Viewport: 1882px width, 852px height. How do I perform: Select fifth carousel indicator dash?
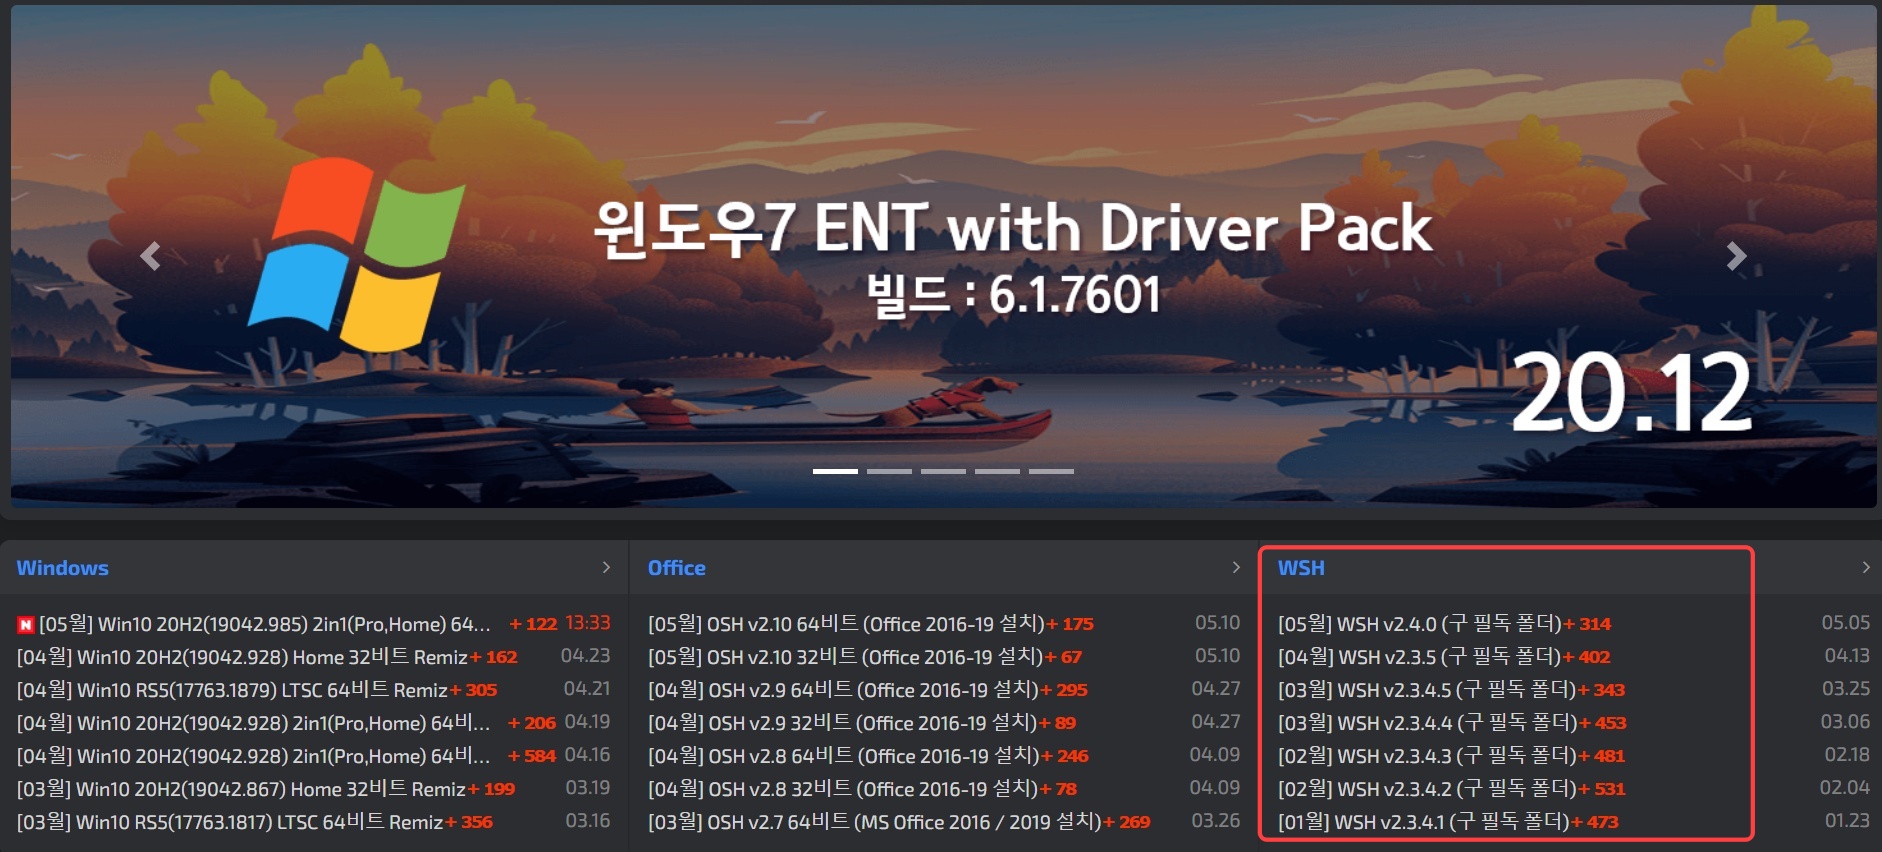click(1051, 471)
